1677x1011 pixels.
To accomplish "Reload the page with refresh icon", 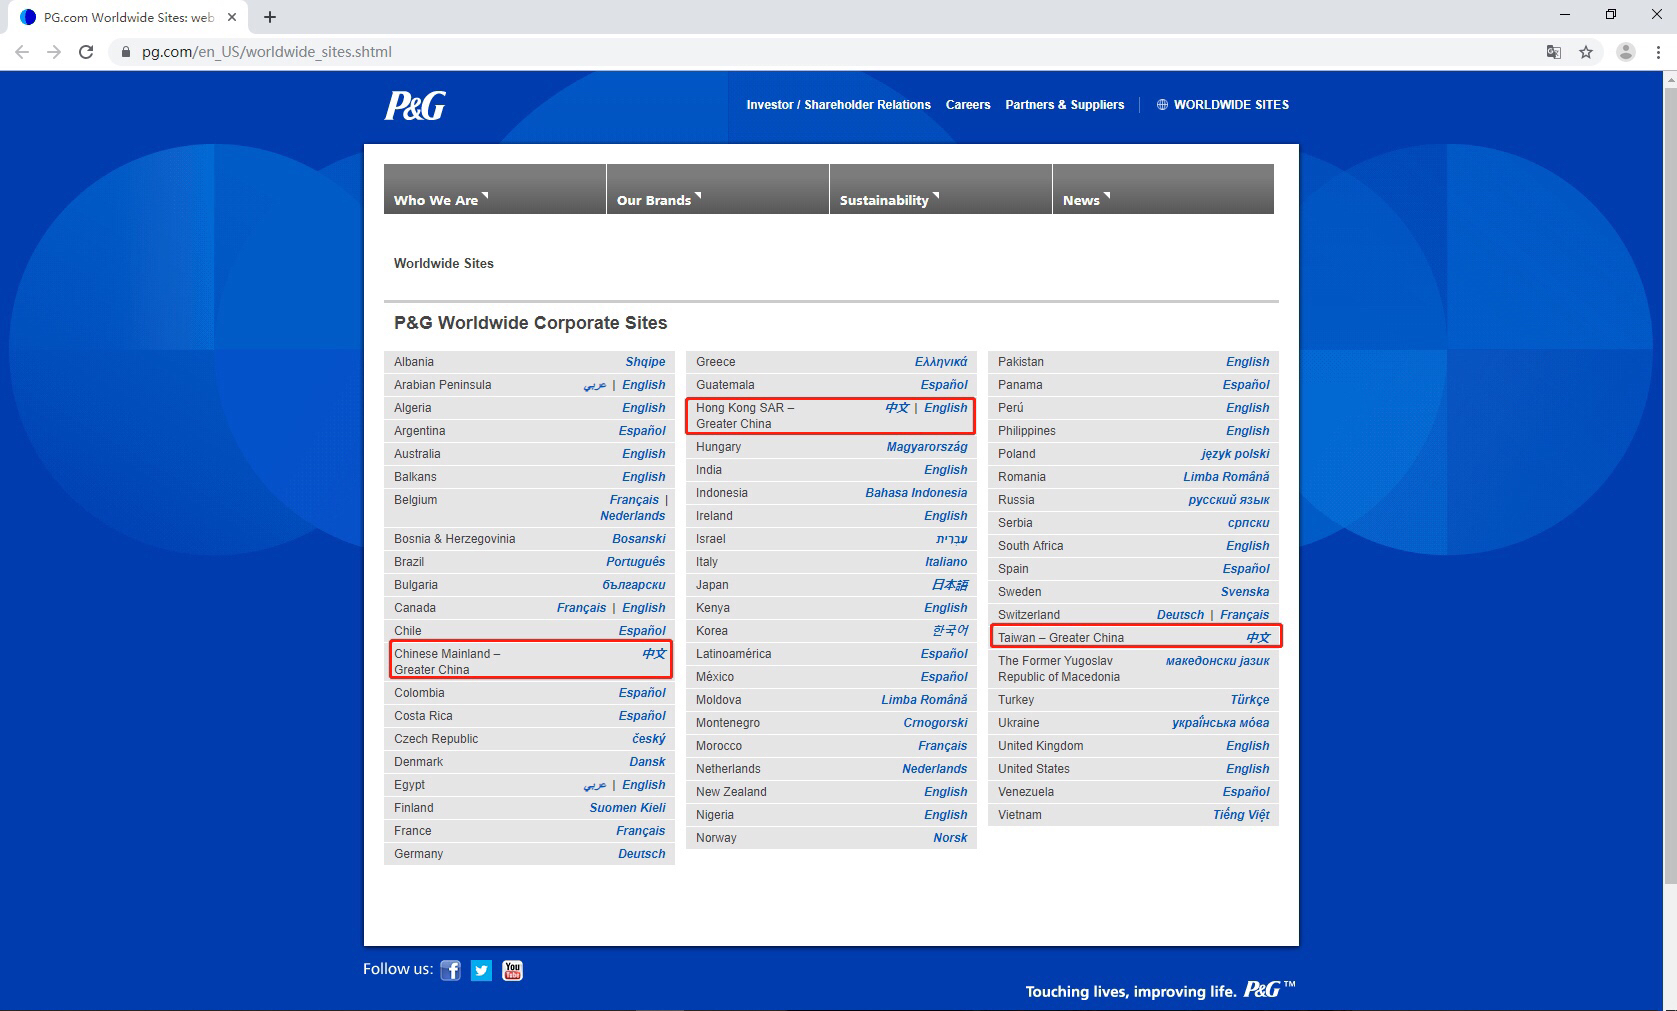I will click(86, 52).
